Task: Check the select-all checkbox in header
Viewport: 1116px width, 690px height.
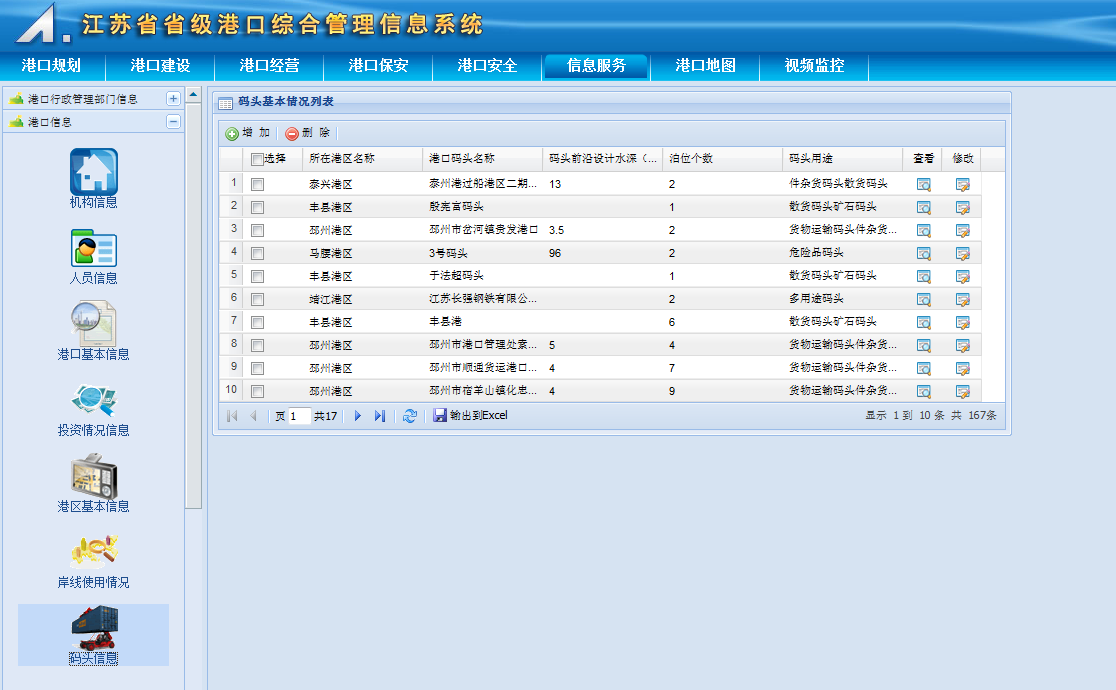Action: point(257,159)
